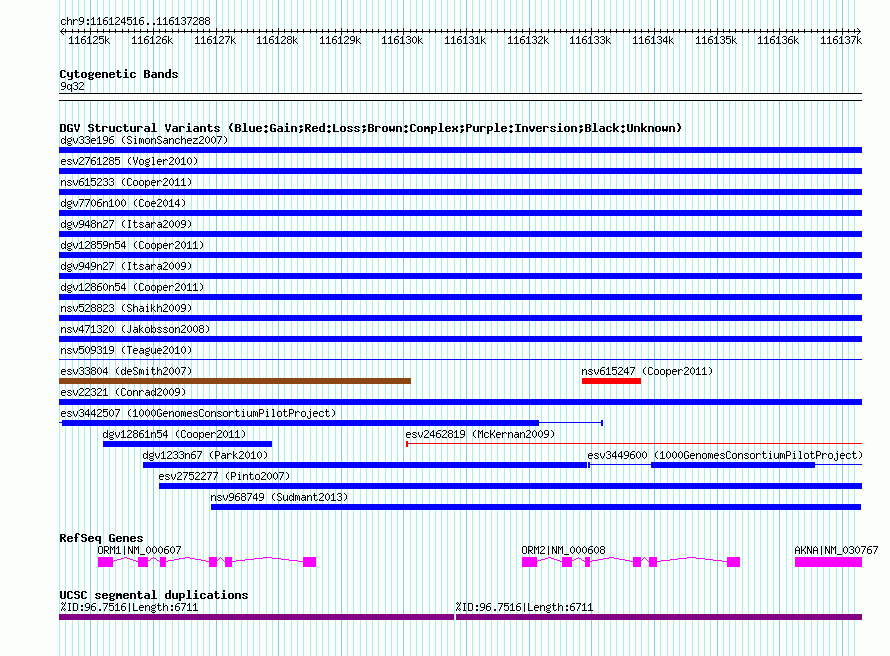Image resolution: width=890 pixels, height=656 pixels.
Task: Open the AKNA|NM_030767 gene label
Action: [836, 550]
